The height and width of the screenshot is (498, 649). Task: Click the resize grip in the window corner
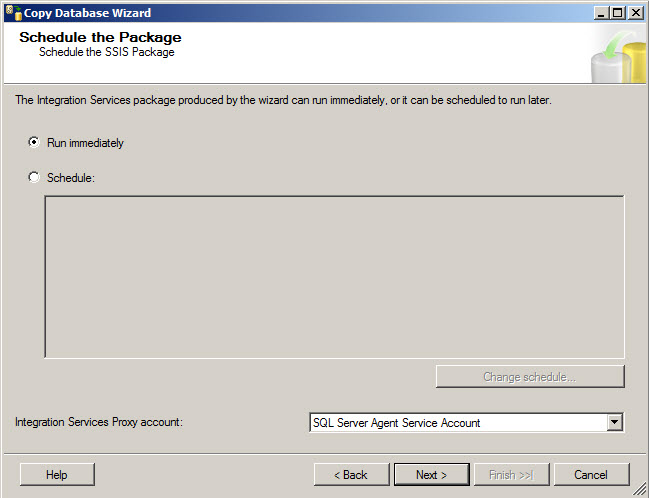[x=640, y=490]
